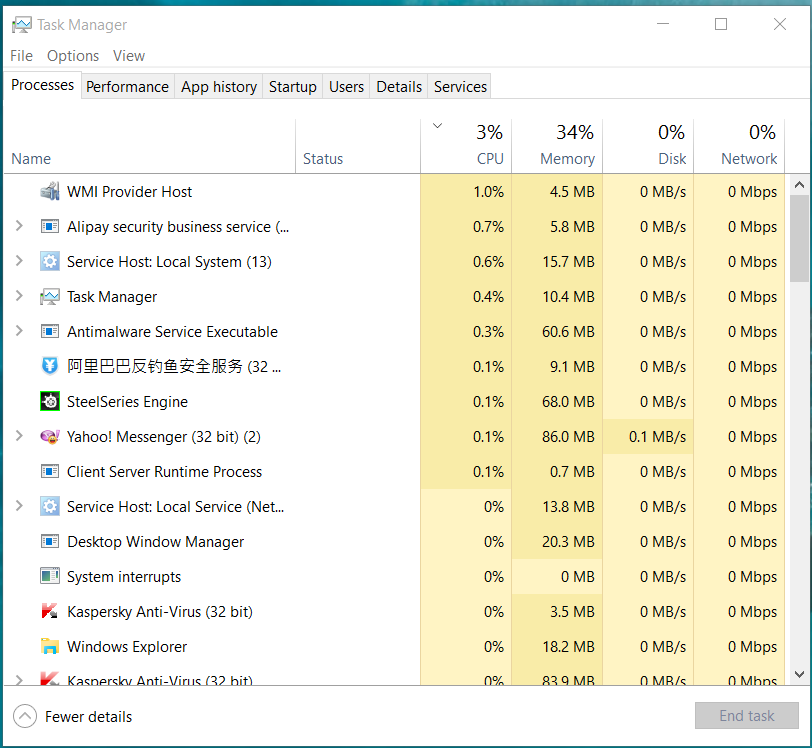This screenshot has height=748, width=812.
Task: Click the Service Host: Local System gear icon
Action: pos(50,262)
